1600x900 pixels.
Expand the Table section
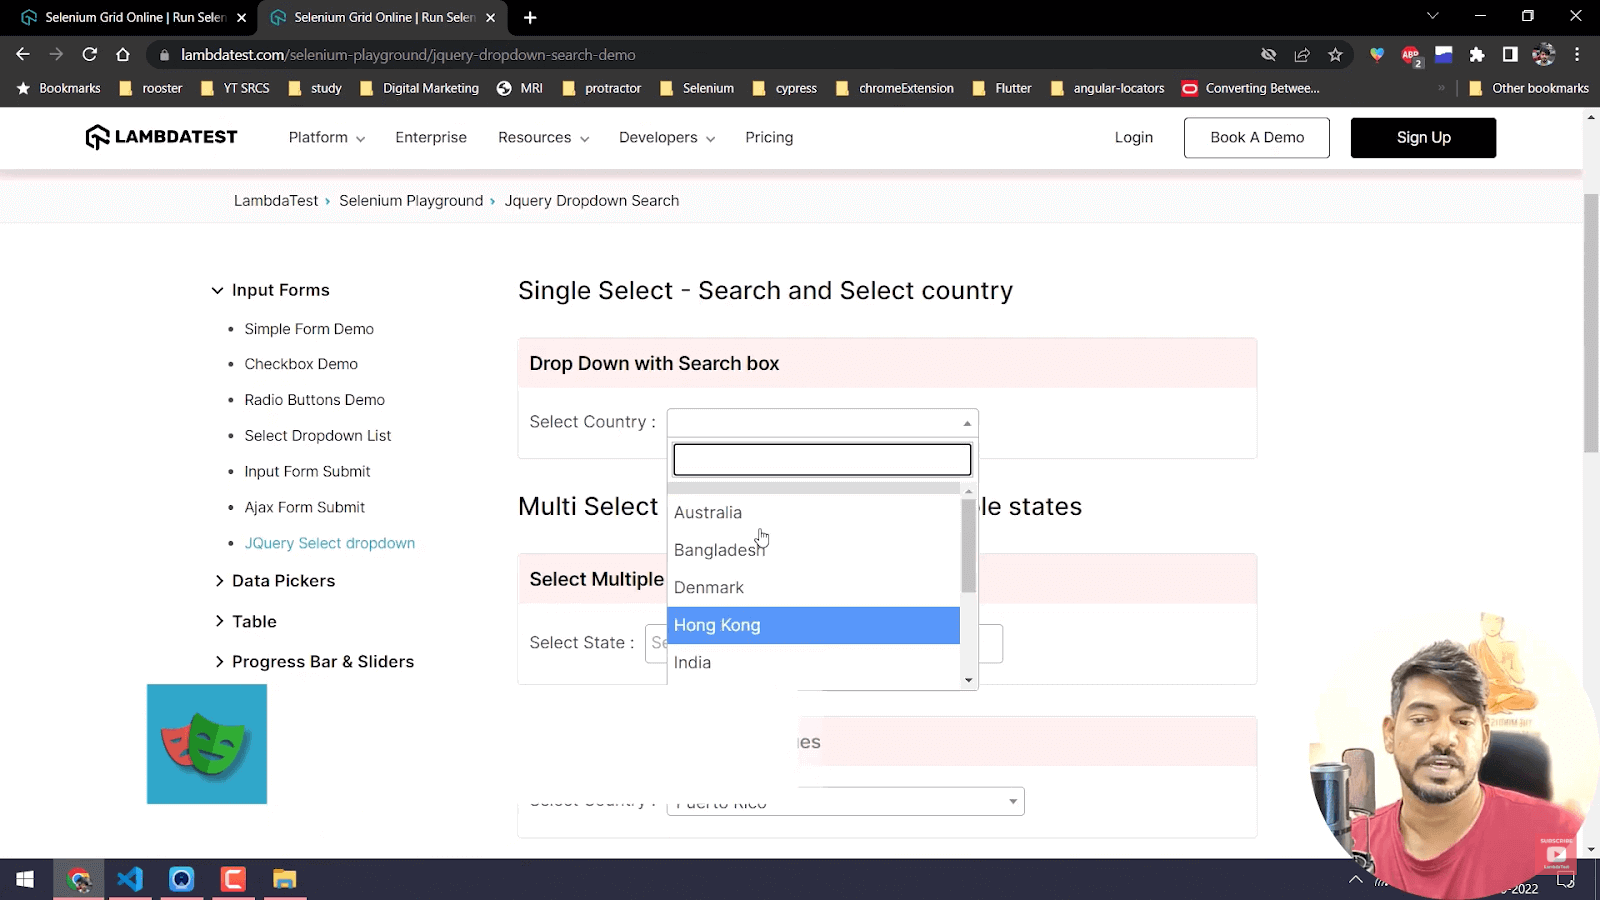[246, 621]
